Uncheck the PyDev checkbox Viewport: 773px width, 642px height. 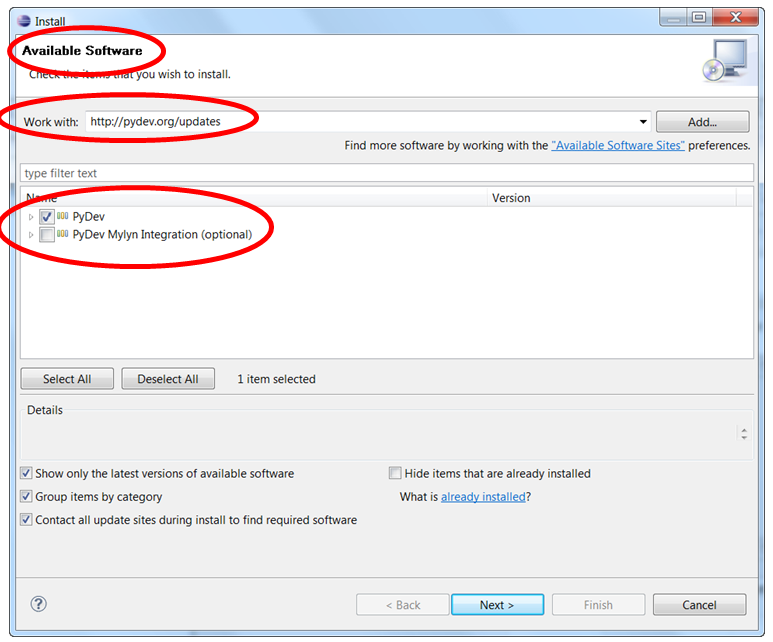[x=47, y=217]
